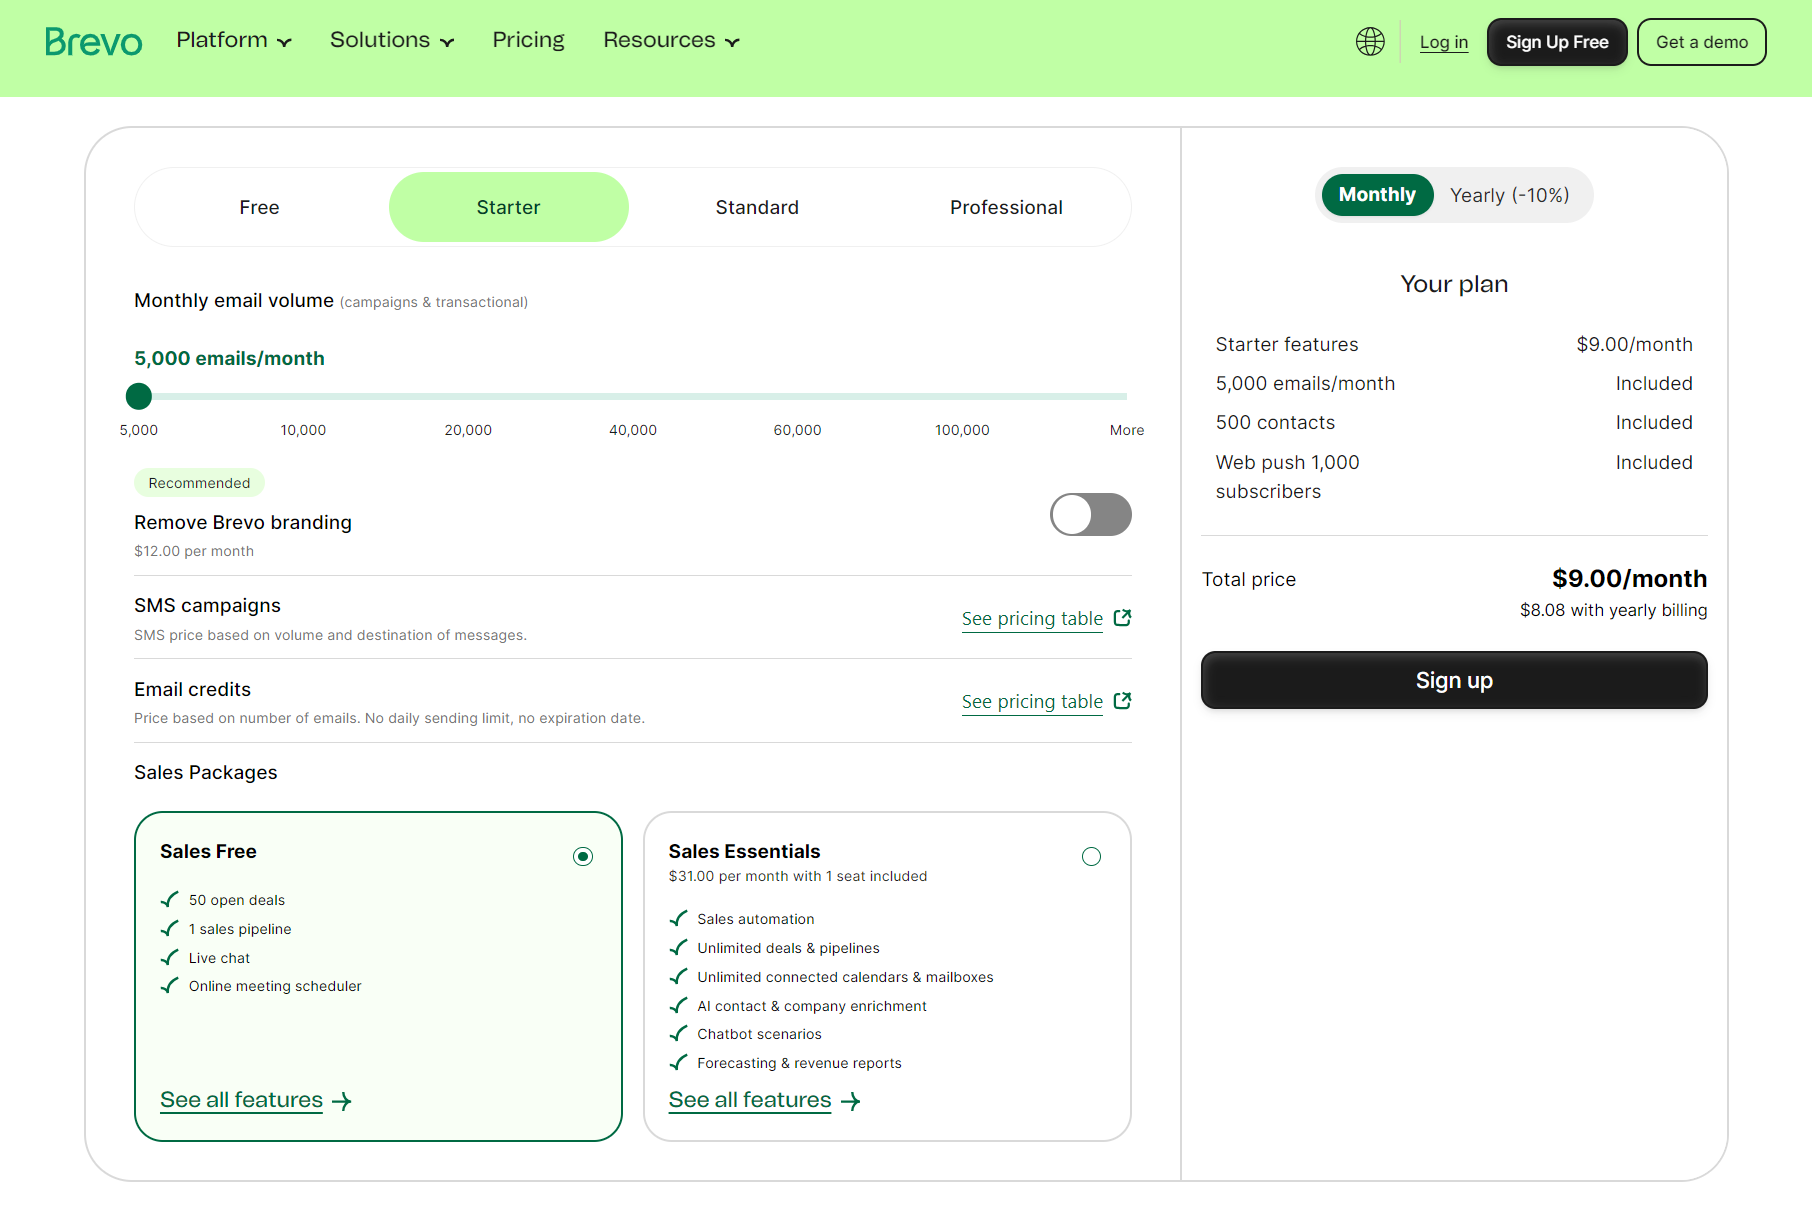Image resolution: width=1812 pixels, height=1213 pixels.
Task: Click the Log in link
Action: coord(1444,42)
